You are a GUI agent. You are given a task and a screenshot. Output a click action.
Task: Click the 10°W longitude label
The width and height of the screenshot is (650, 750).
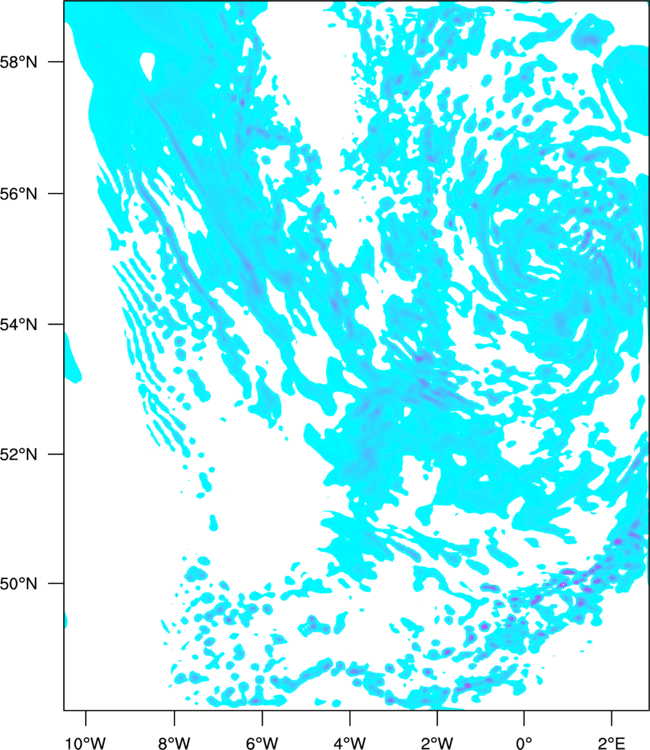[86, 743]
